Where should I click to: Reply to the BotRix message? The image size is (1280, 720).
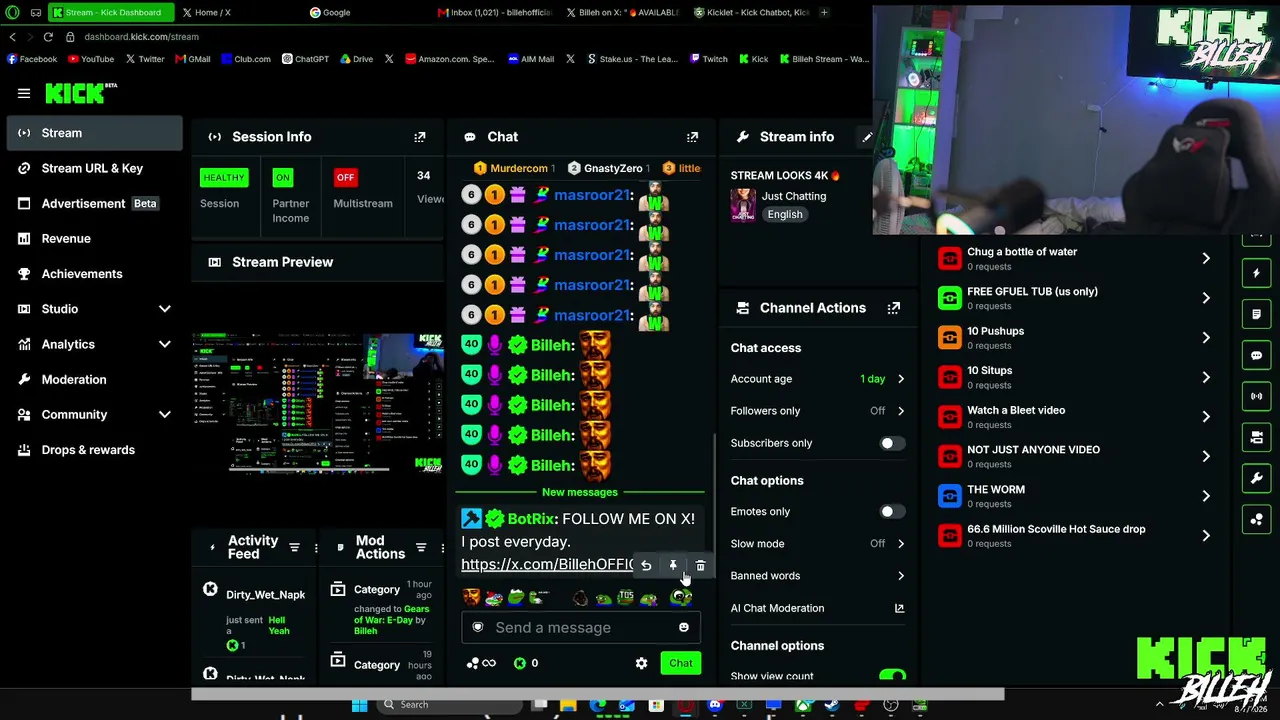click(x=646, y=566)
